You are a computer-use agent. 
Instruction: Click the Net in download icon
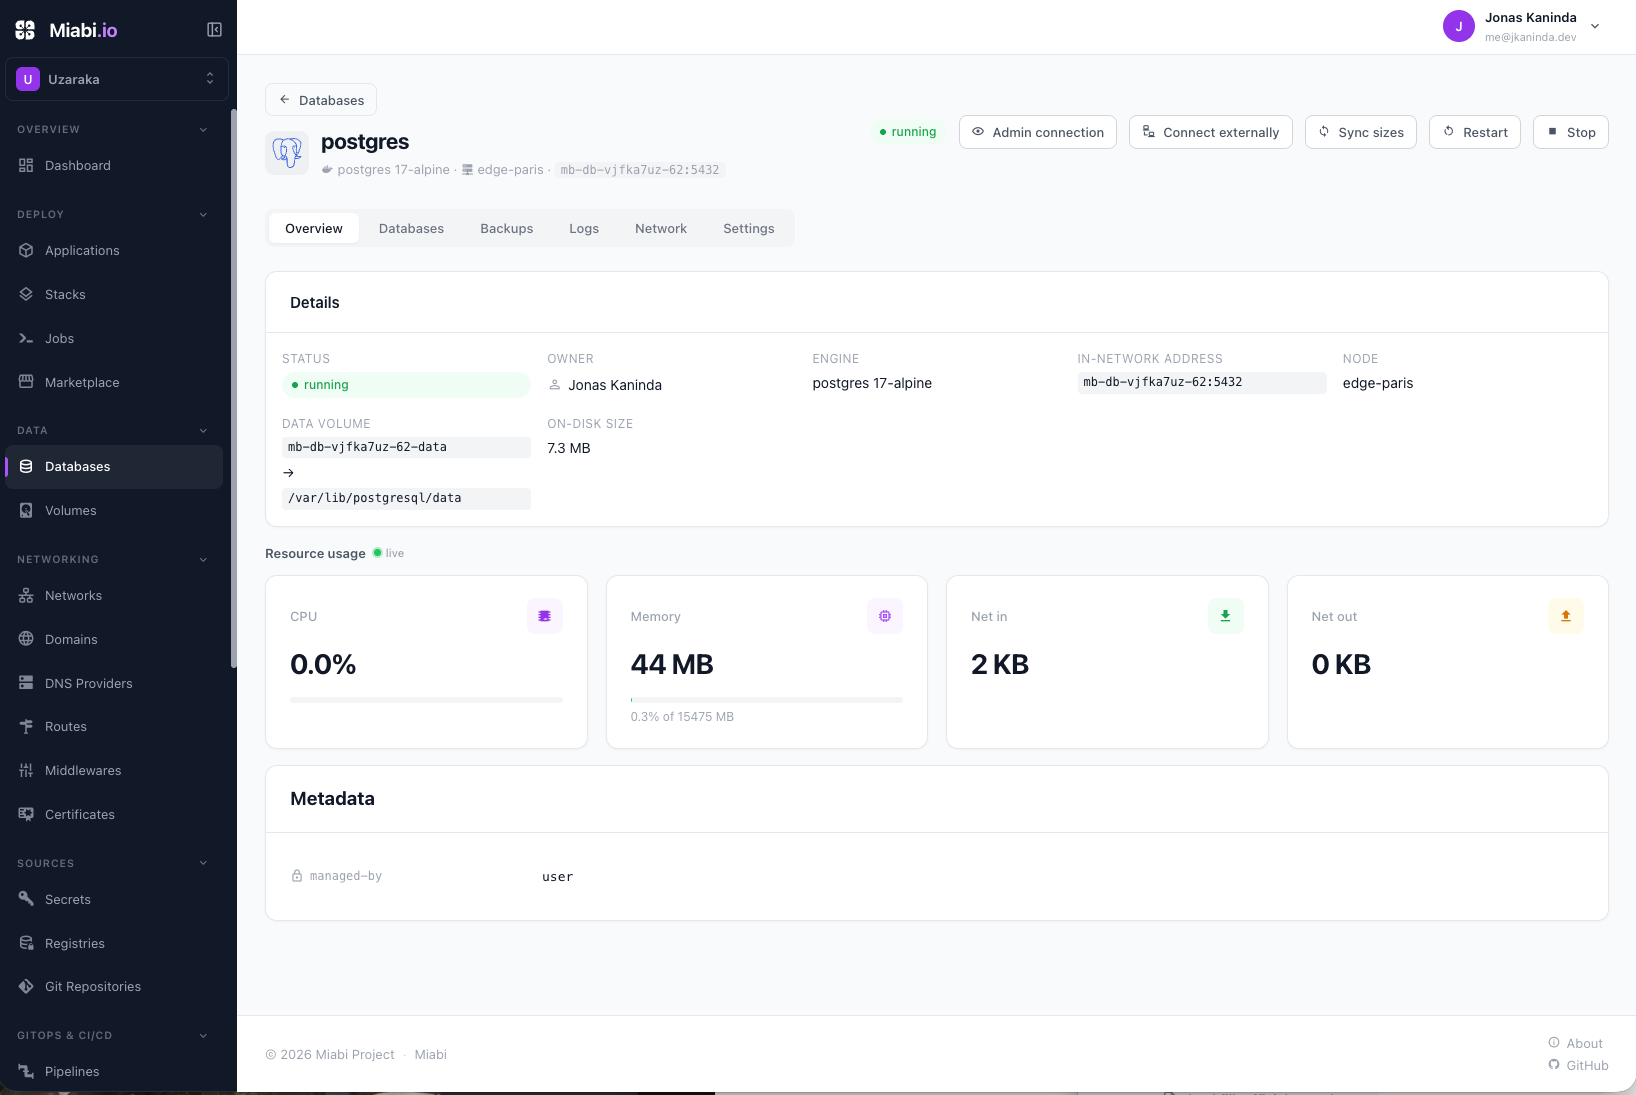point(1226,616)
